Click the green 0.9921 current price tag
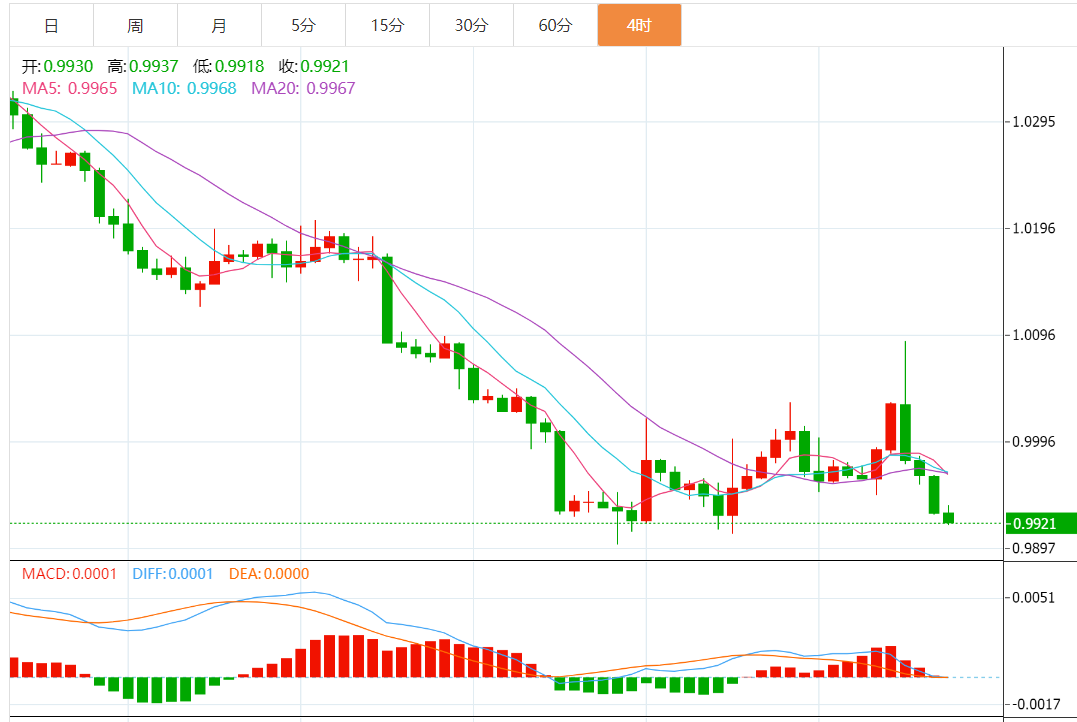Viewport: 1077px width, 722px height. 1042,523
